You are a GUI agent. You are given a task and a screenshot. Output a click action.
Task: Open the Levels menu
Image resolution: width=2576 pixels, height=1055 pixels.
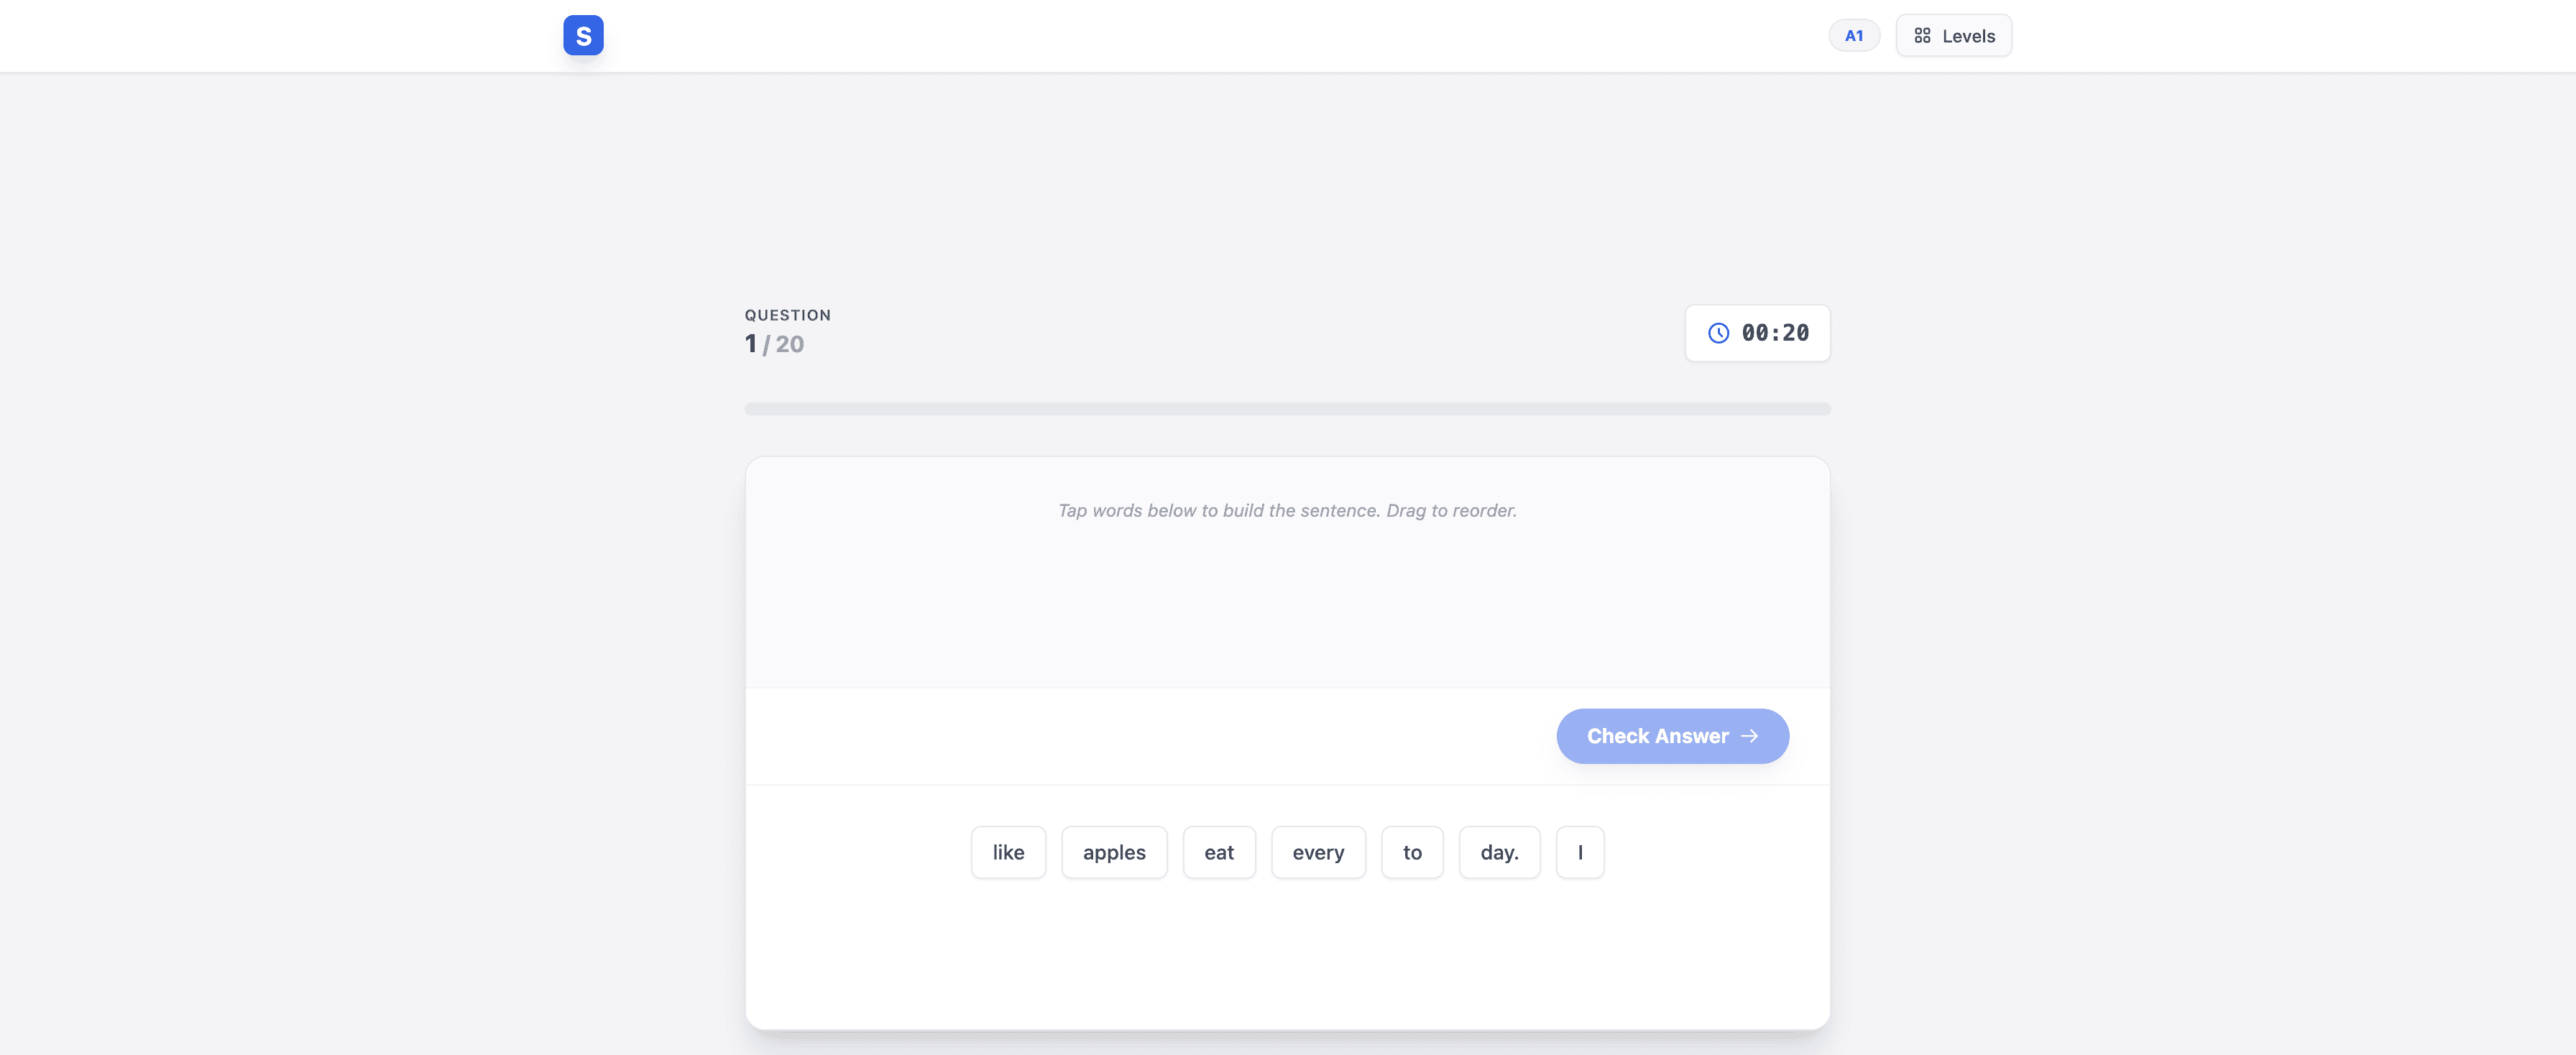[1953, 36]
